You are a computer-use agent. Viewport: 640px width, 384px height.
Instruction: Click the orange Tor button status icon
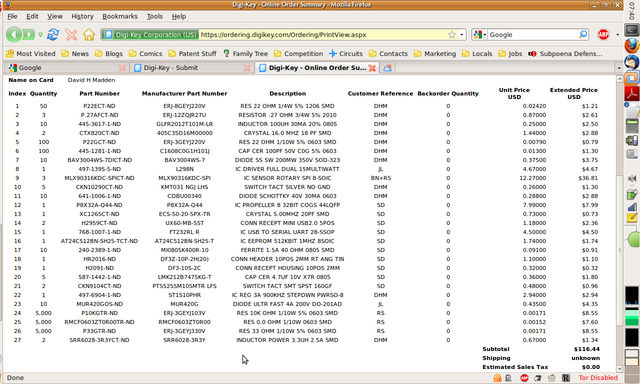[497, 378]
